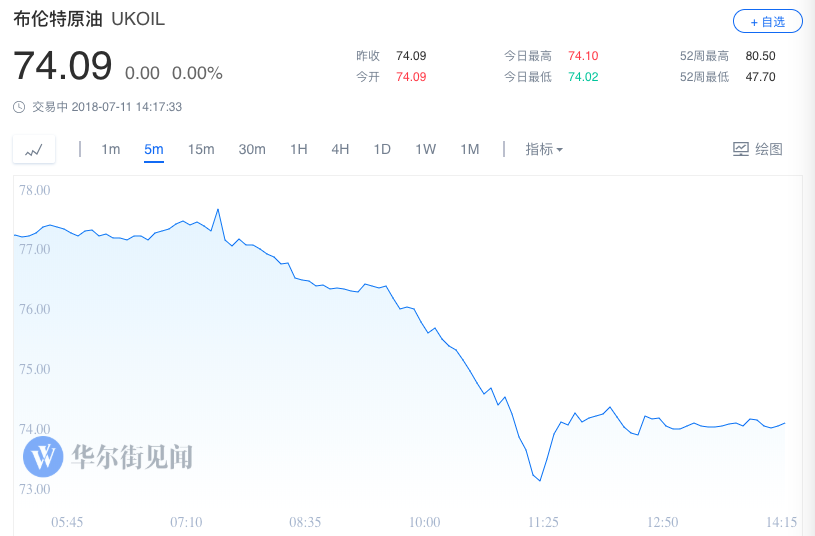Open the 指标 indicators dropdown
815x536 pixels.
(x=544, y=149)
